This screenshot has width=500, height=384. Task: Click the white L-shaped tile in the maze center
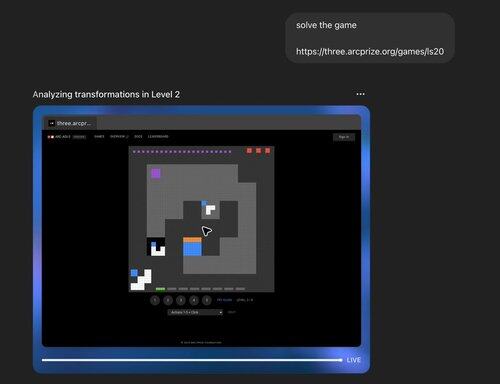tap(210, 210)
